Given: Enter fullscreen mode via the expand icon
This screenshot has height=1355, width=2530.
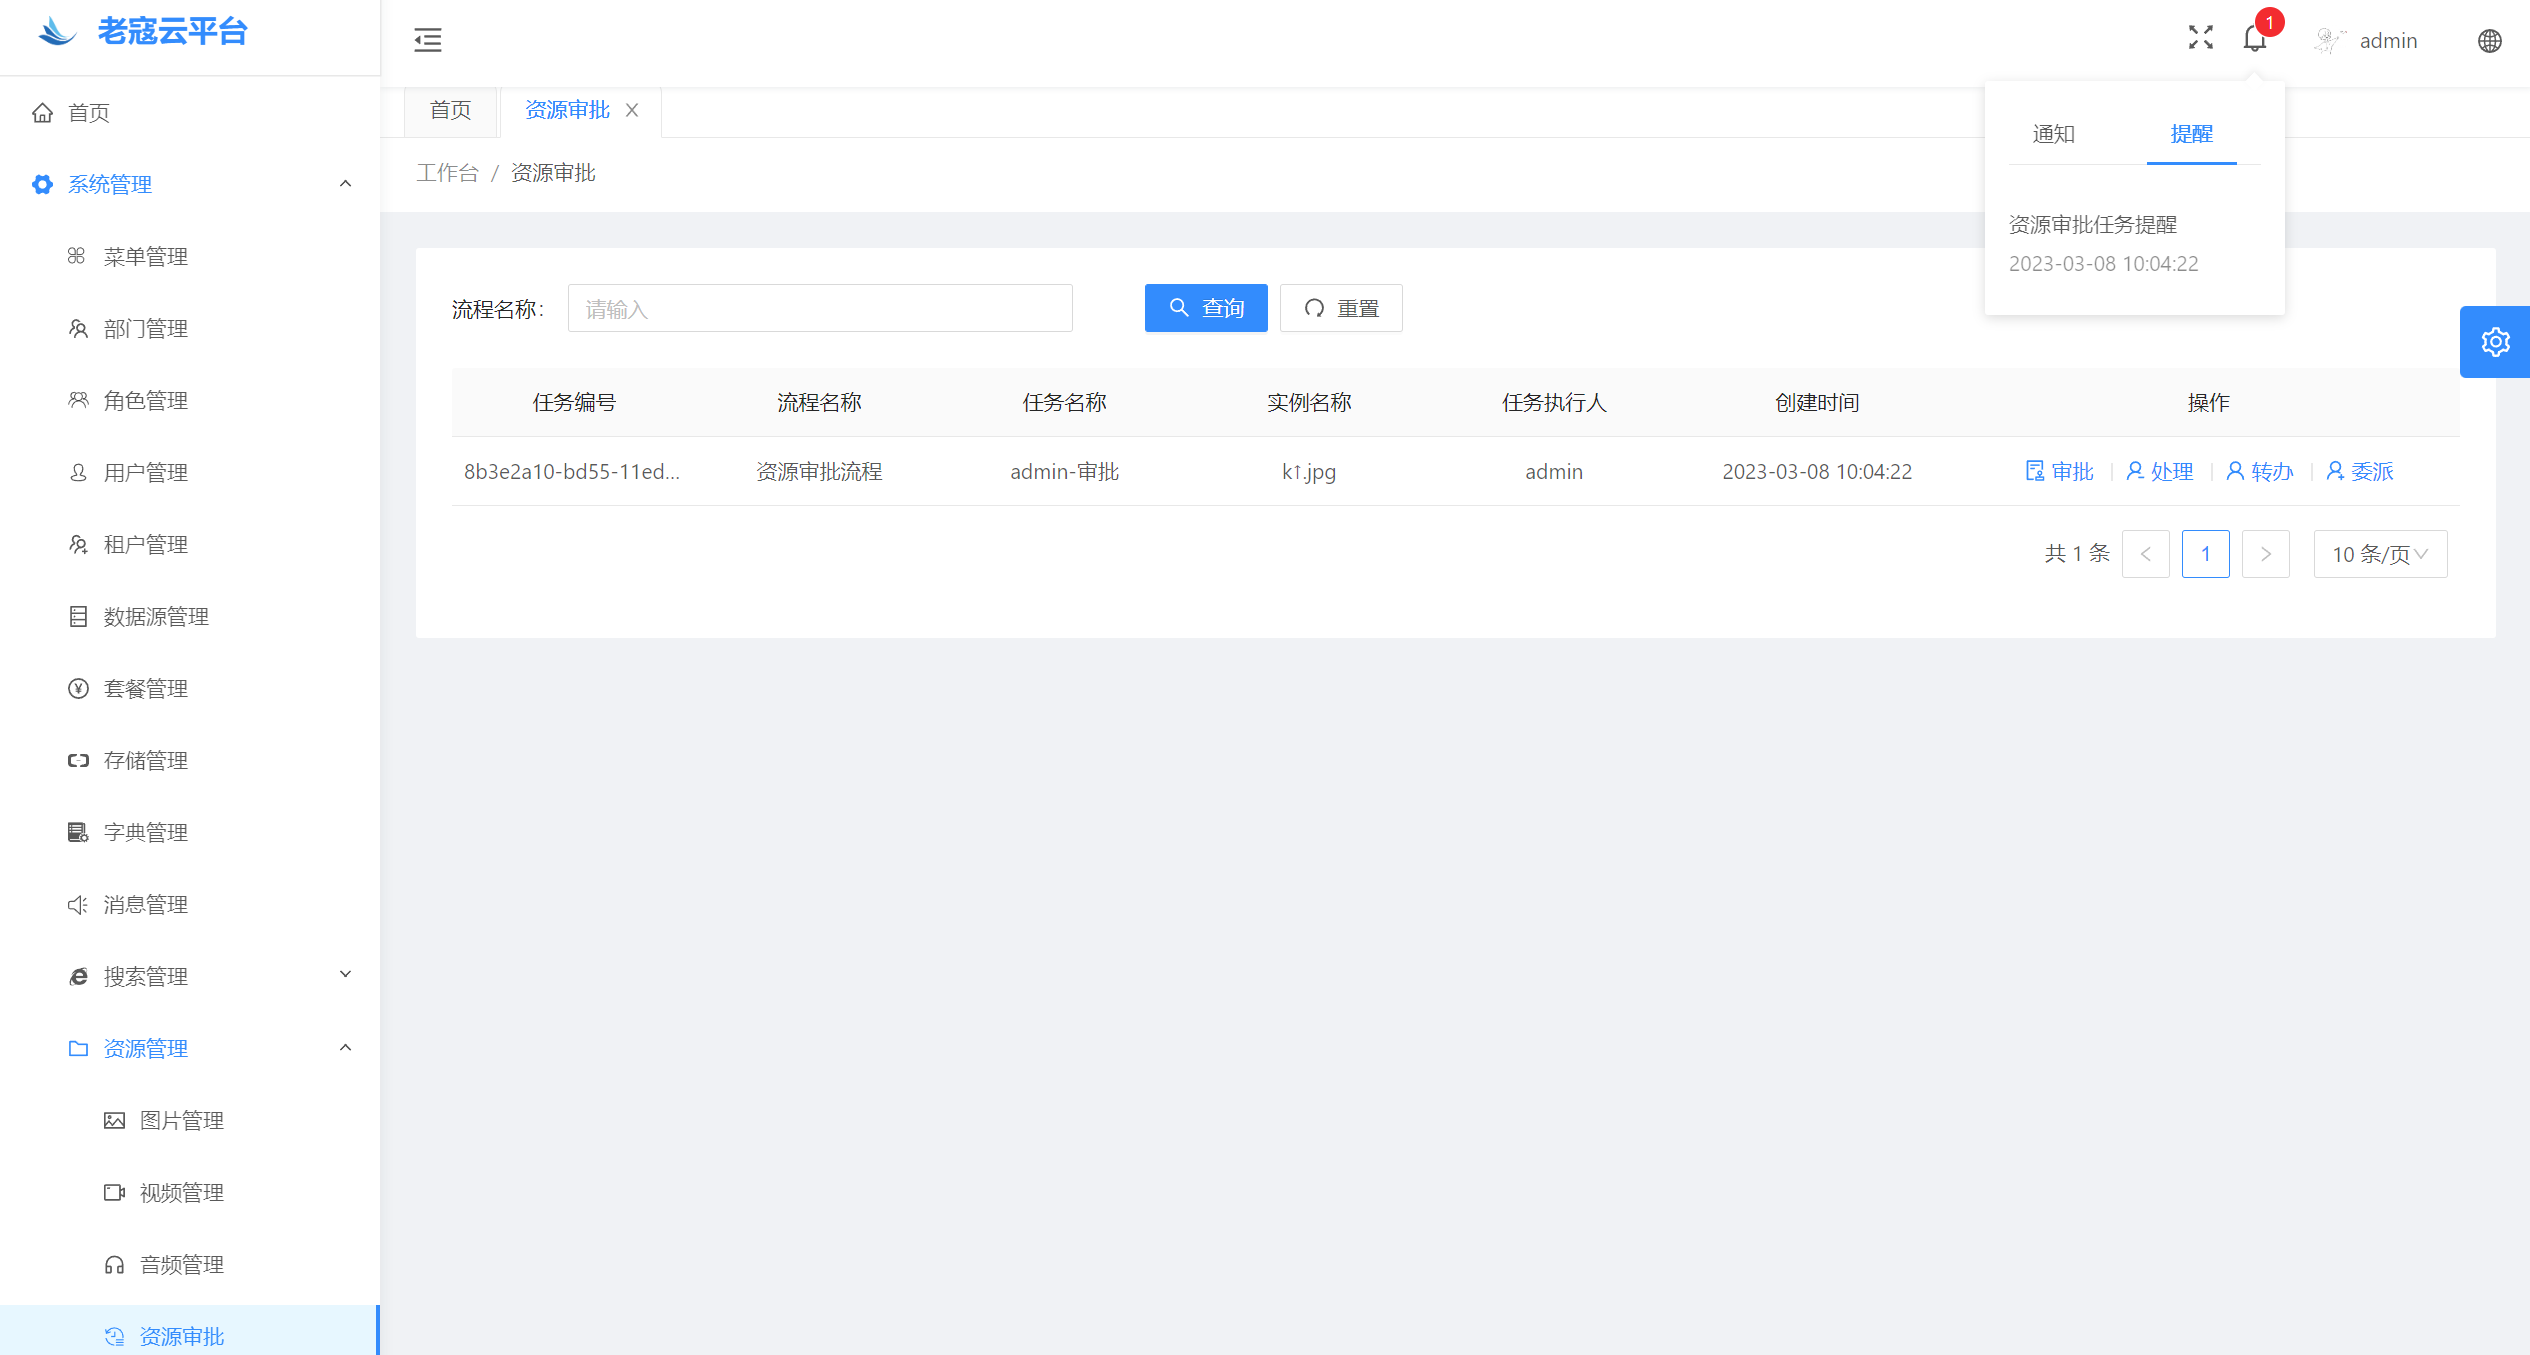Looking at the screenshot, I should (2200, 38).
